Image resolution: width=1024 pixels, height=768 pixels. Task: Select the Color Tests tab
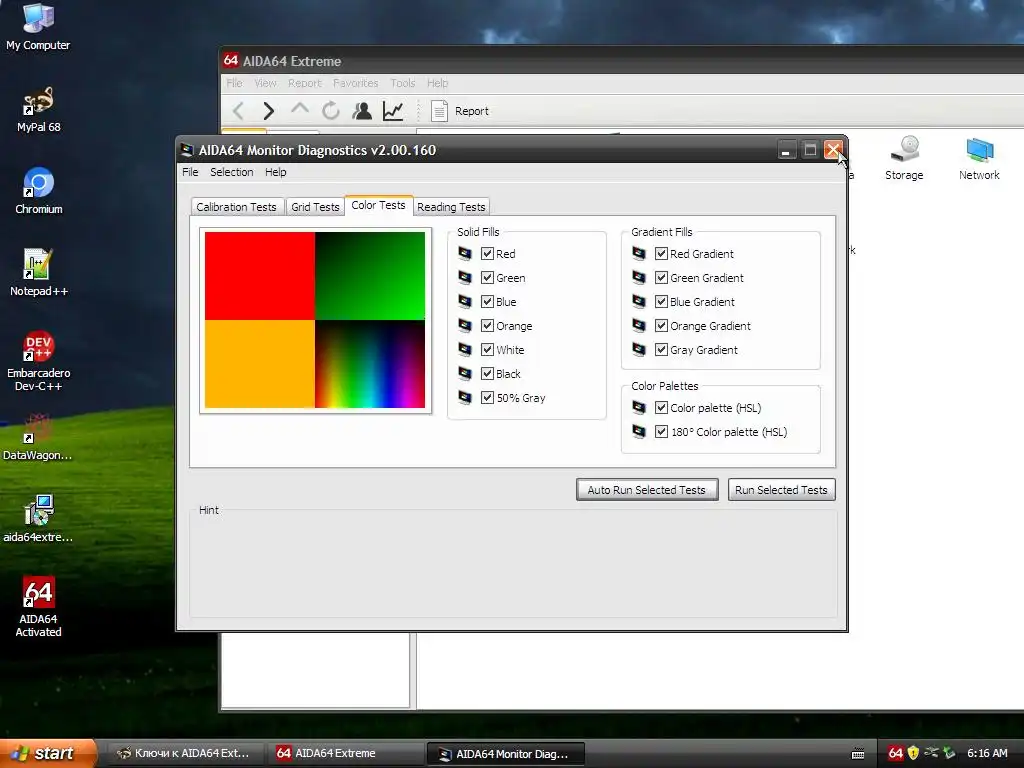(x=378, y=205)
